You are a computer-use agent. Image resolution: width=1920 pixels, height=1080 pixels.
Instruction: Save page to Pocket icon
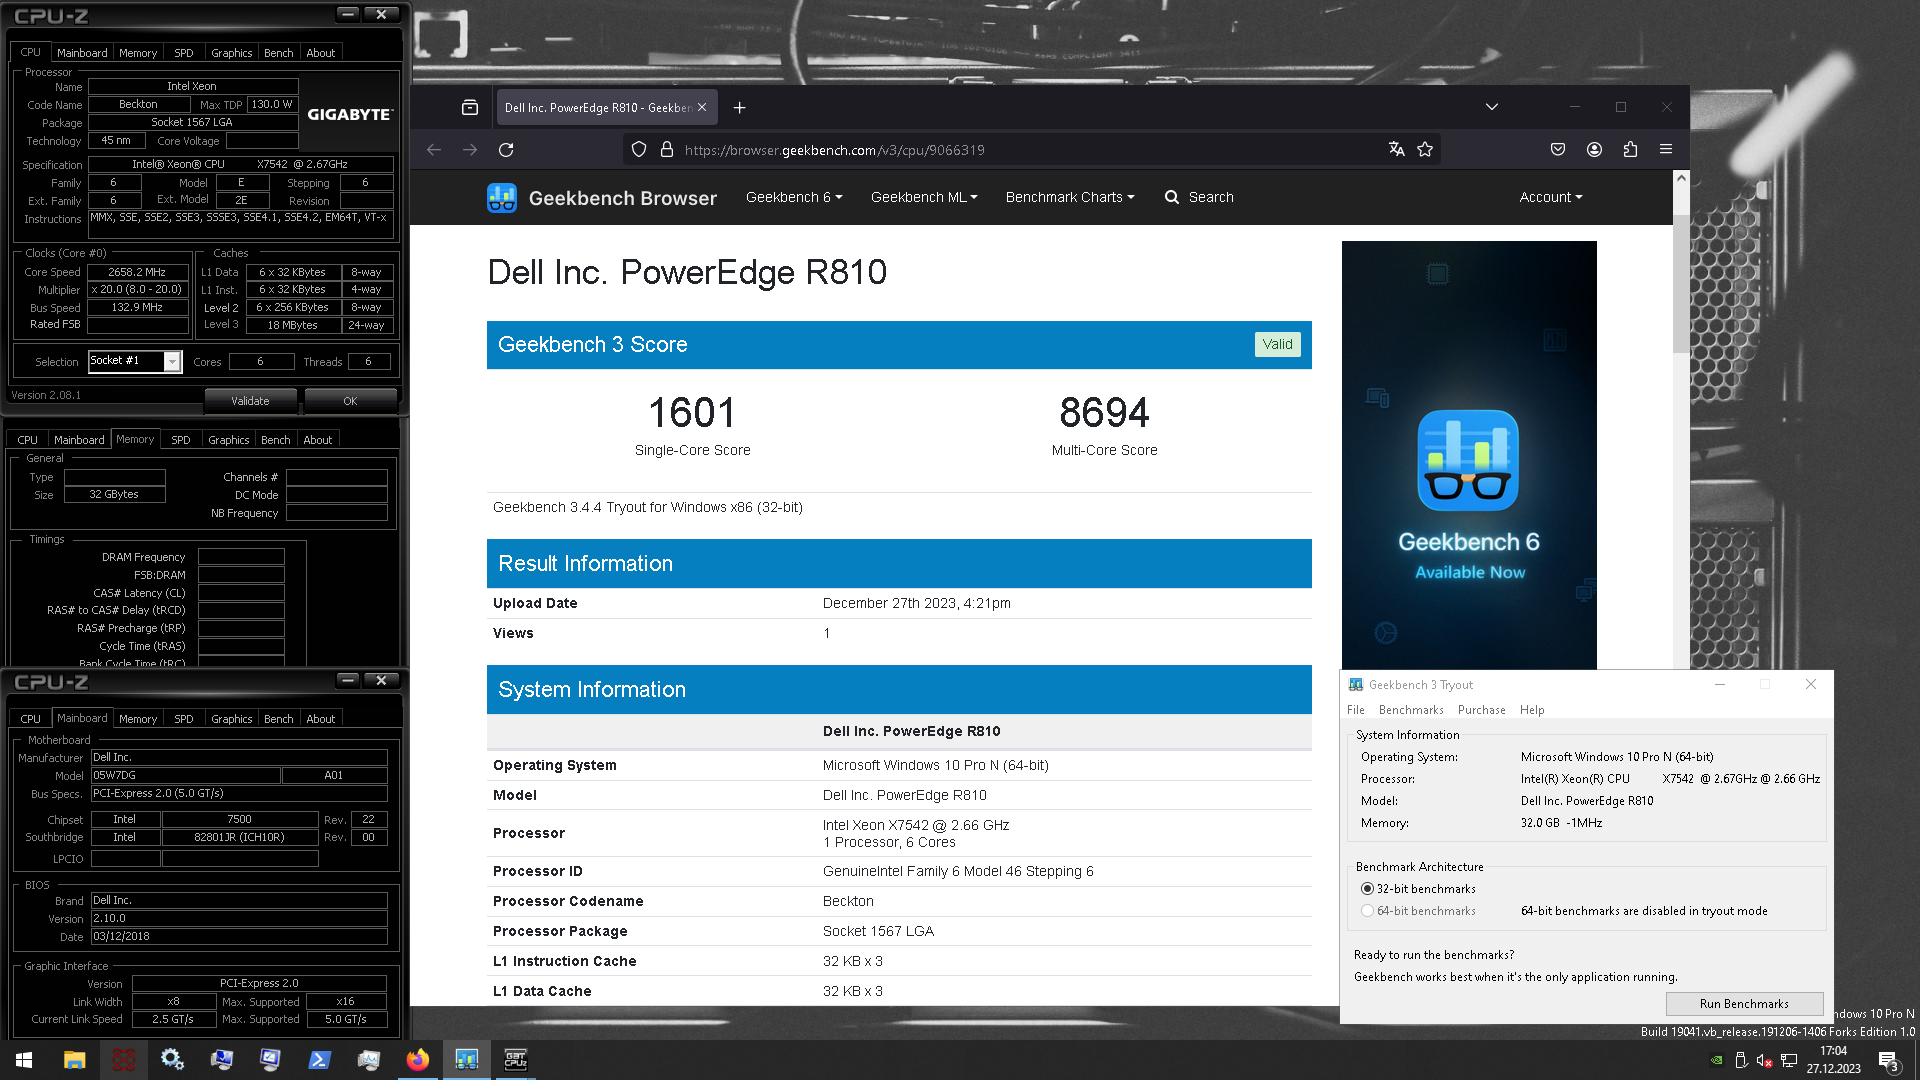tap(1558, 150)
